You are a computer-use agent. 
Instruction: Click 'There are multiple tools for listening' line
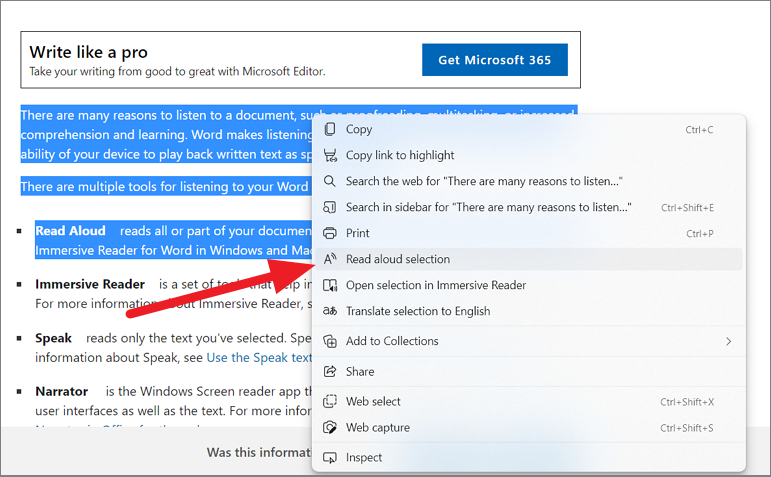(164, 187)
